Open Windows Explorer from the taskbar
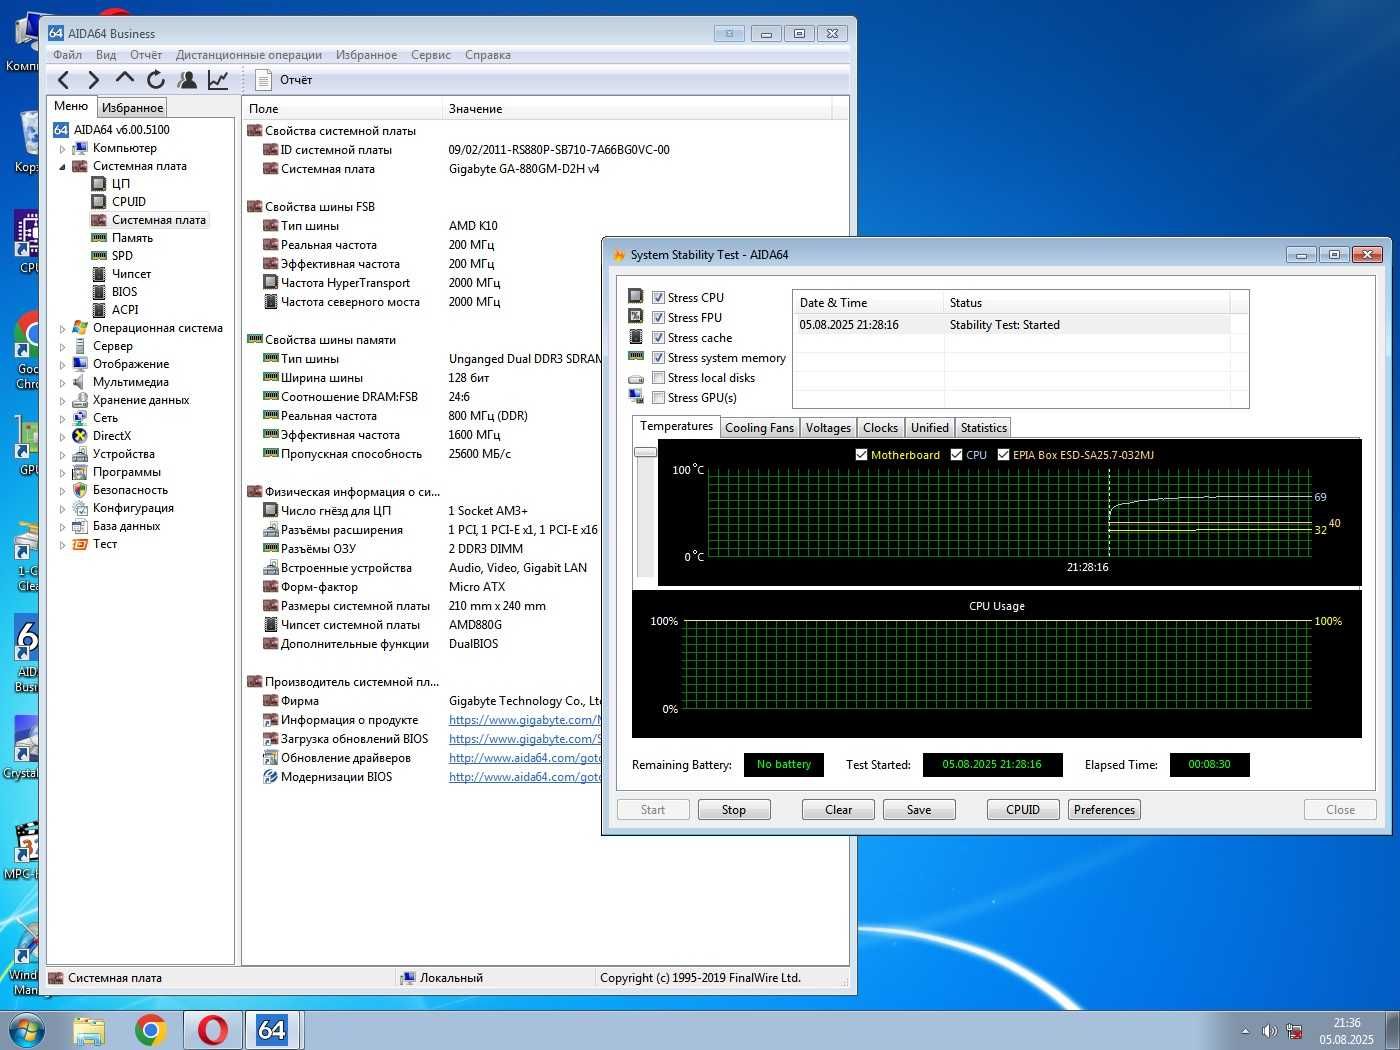 pyautogui.click(x=89, y=1029)
